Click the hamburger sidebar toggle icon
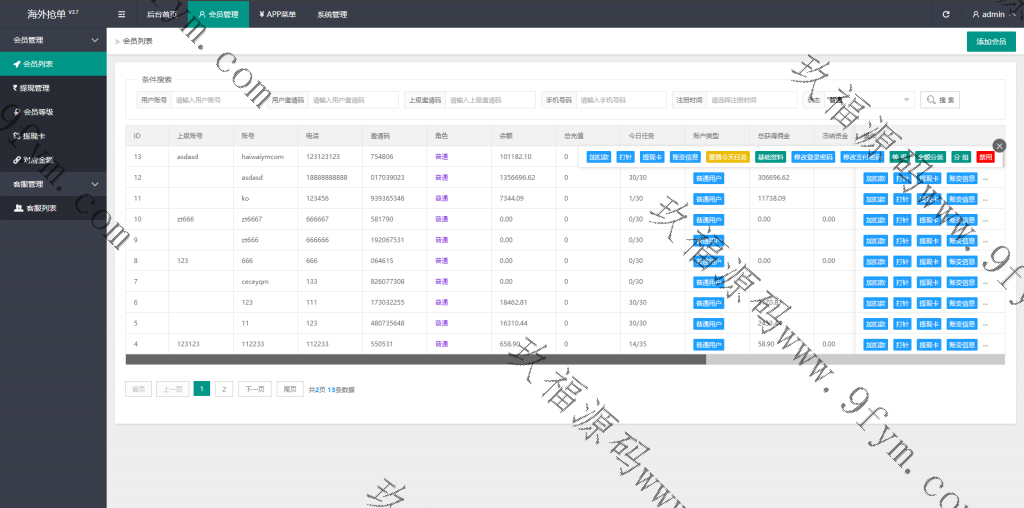Viewport: 1024px width, 508px height. tap(121, 14)
